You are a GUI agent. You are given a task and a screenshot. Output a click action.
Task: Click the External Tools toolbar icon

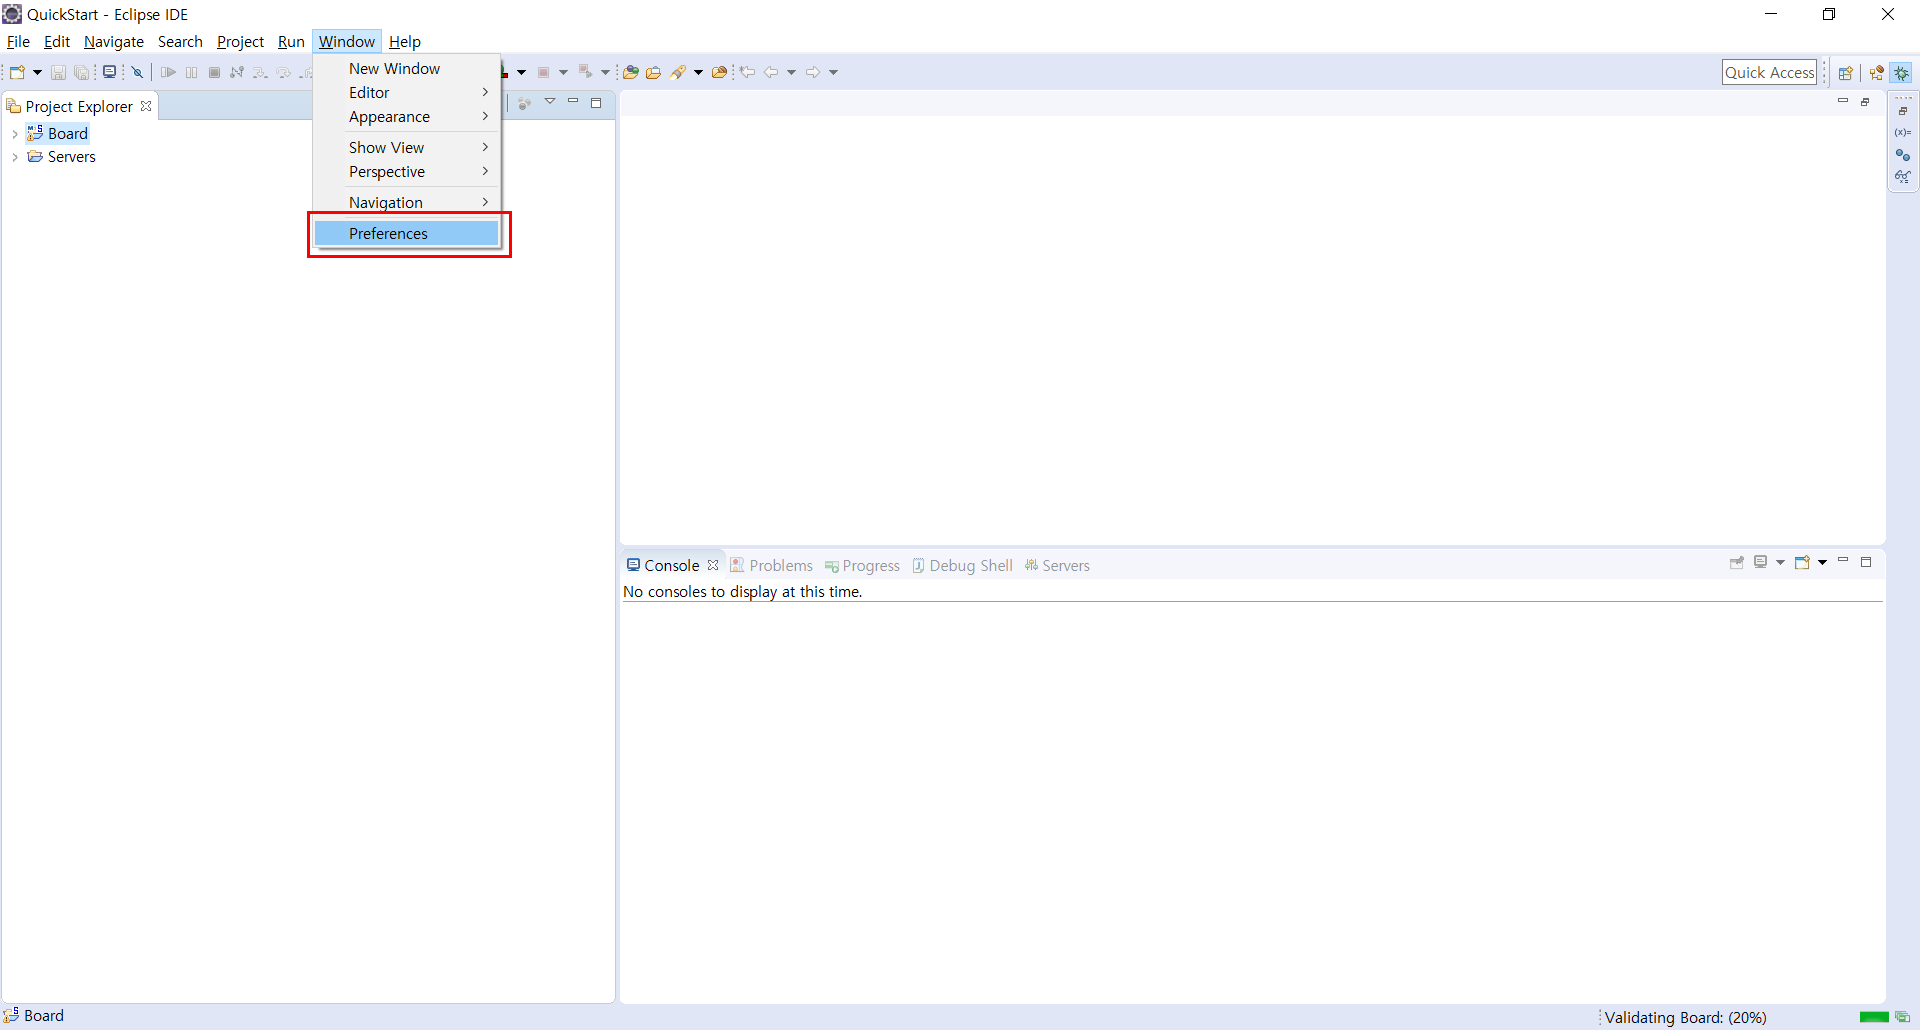(x=586, y=72)
